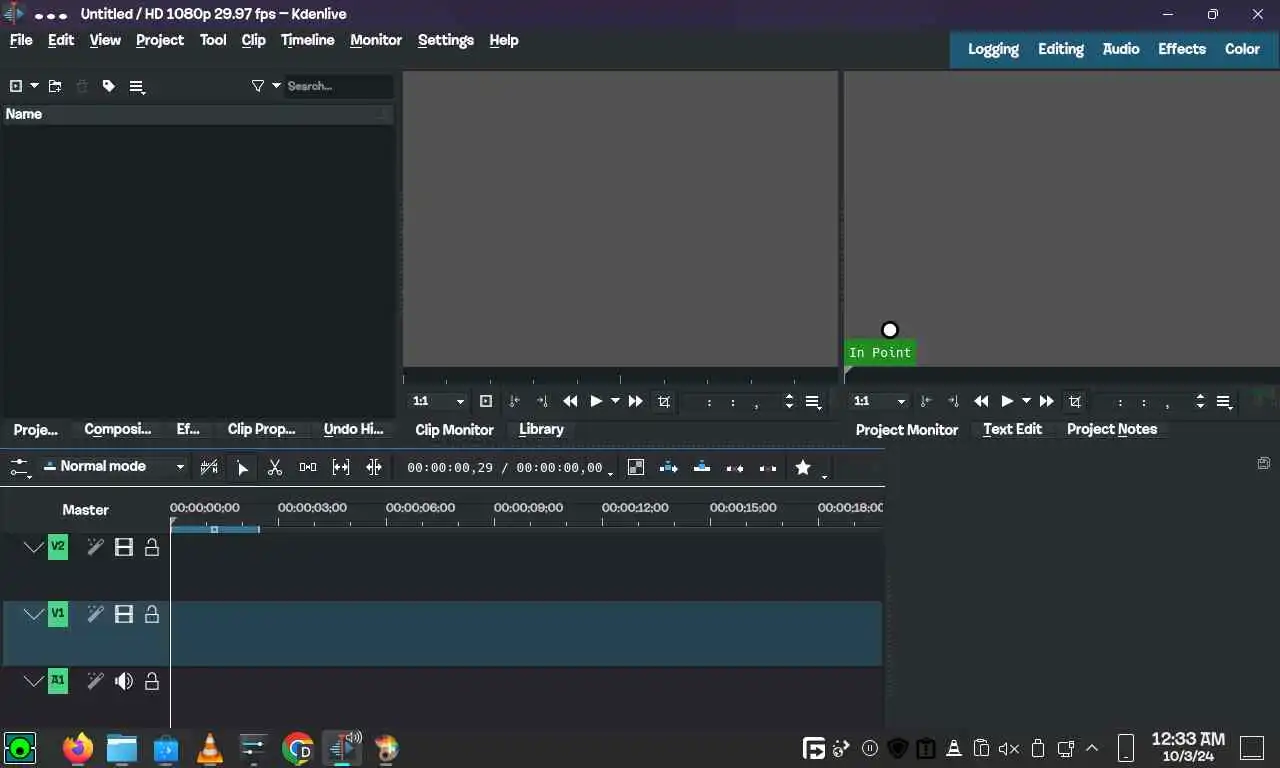Switch to the Logging workspace layout
This screenshot has width=1280, height=768.
[993, 49]
